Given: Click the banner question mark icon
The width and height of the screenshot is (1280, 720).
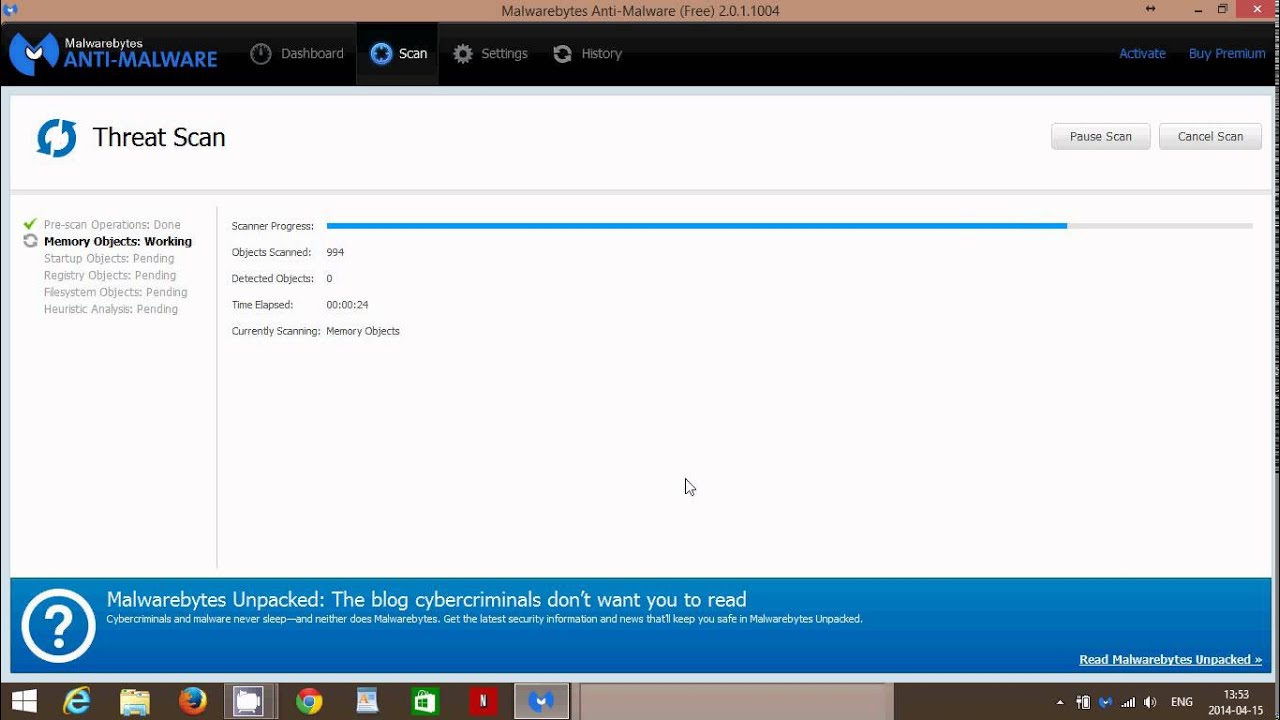Looking at the screenshot, I should coord(58,626).
